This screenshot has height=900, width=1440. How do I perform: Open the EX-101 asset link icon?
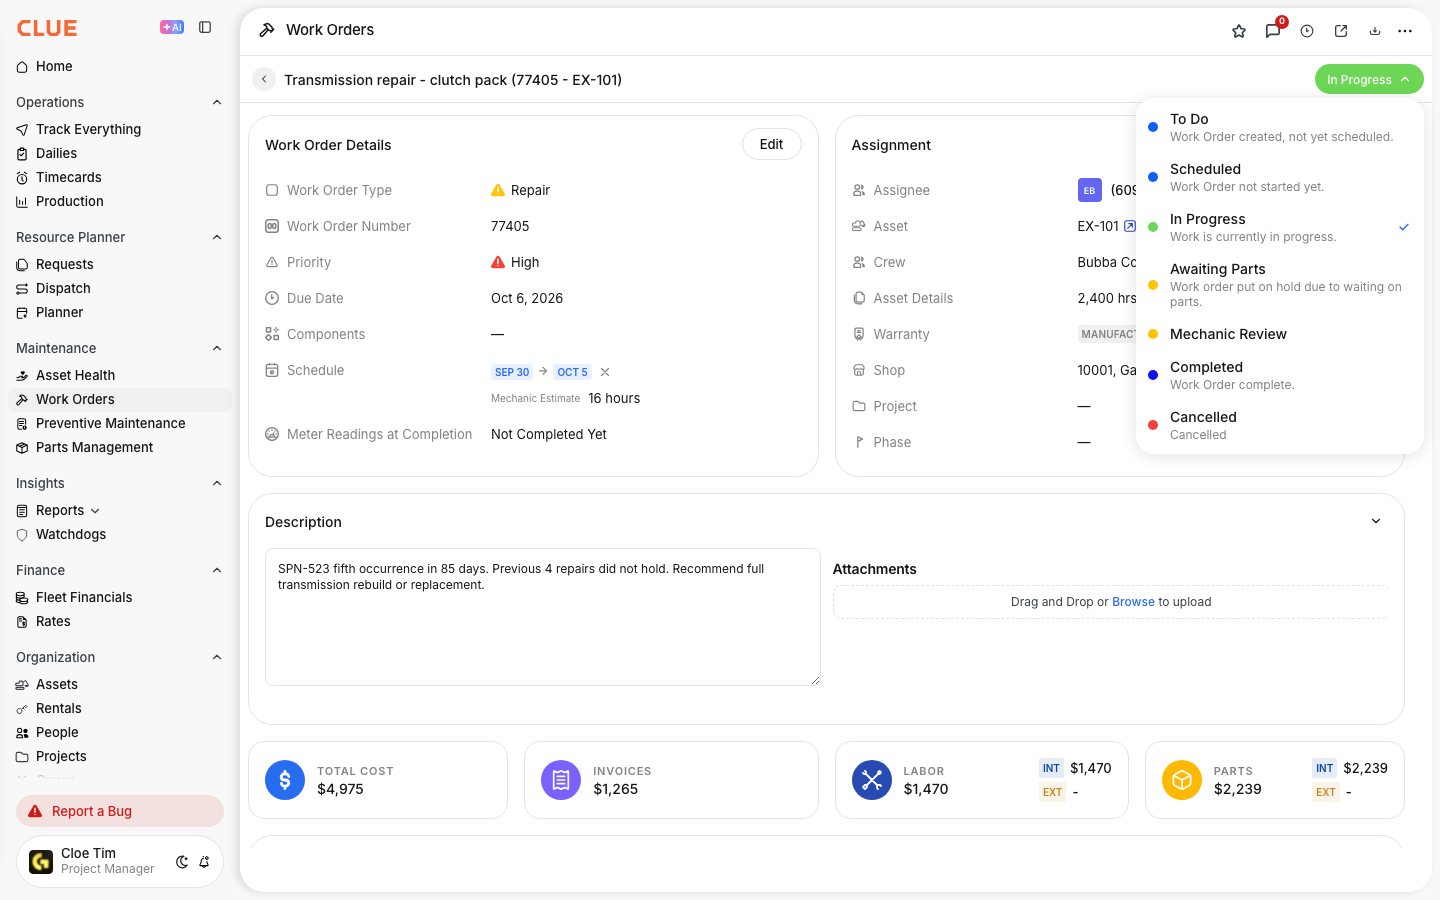[x=1129, y=226]
